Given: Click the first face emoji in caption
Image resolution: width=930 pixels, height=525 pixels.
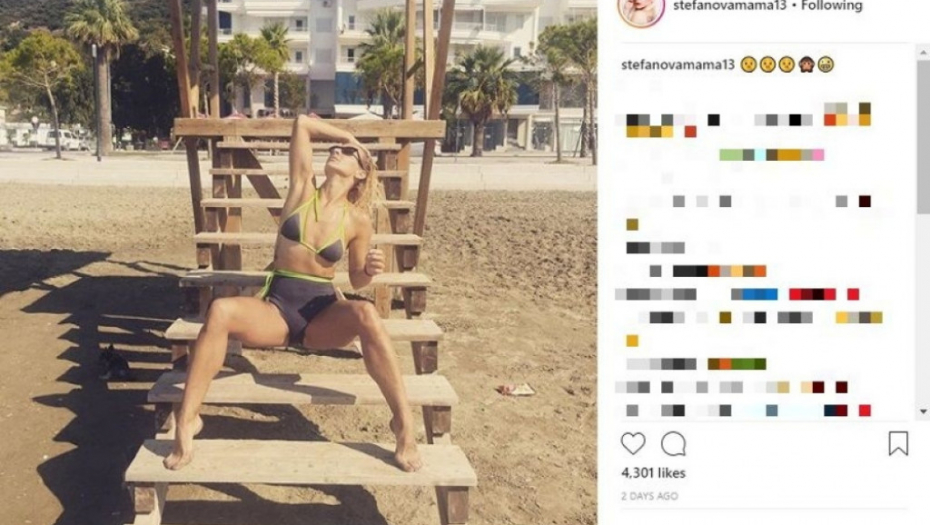Looking at the screenshot, I should [749, 65].
